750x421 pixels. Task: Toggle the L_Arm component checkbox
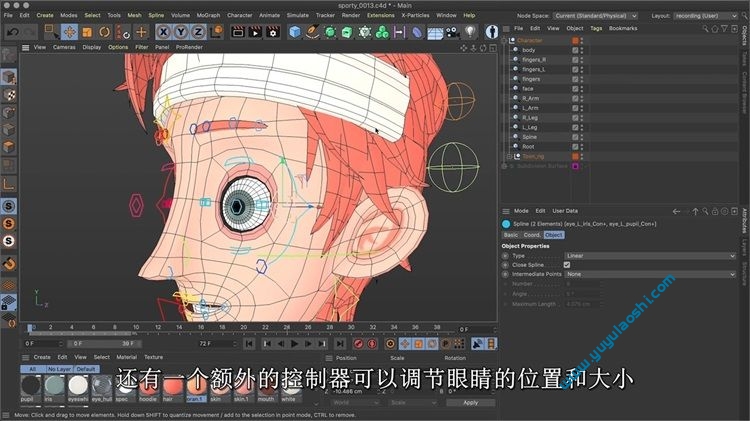click(575, 108)
